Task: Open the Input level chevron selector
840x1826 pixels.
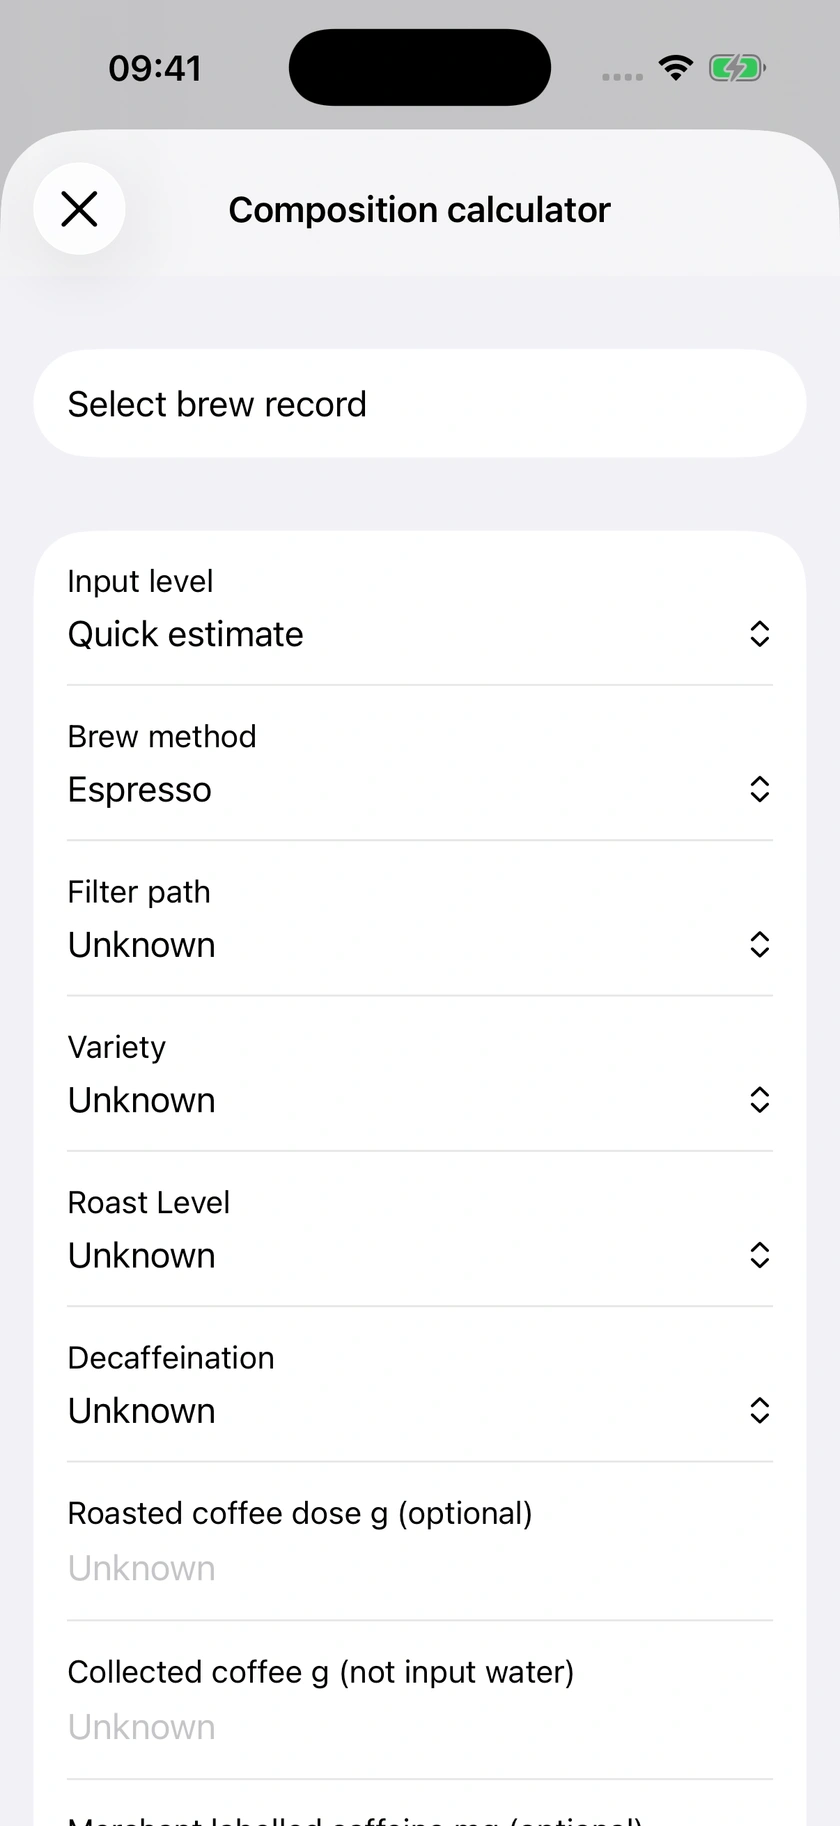Action: [x=760, y=634]
